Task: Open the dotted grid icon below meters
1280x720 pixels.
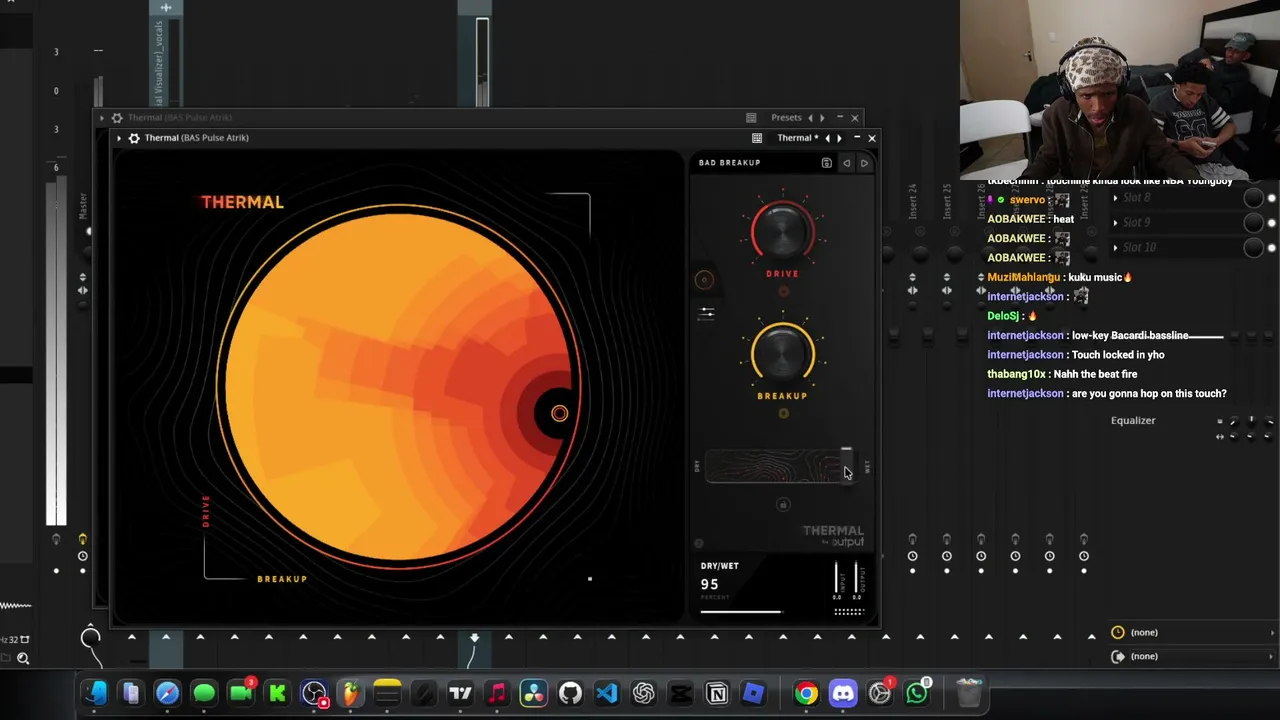Action: pyautogui.click(x=849, y=611)
